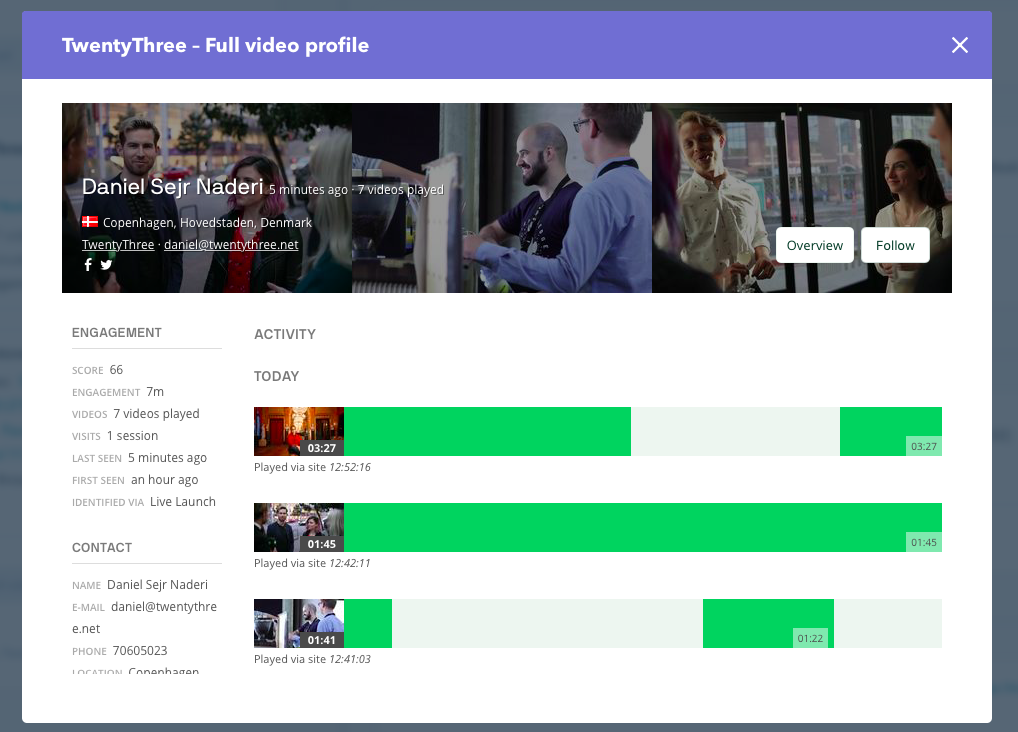Screen dimensions: 1018x732
Task: Select the phone number 70605023
Action: click(x=140, y=651)
